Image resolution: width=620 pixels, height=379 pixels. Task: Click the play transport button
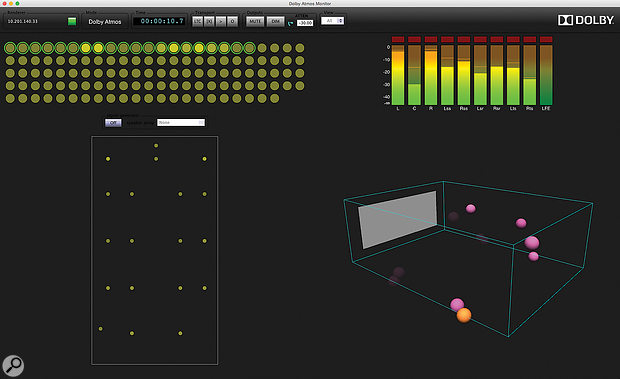(221, 21)
